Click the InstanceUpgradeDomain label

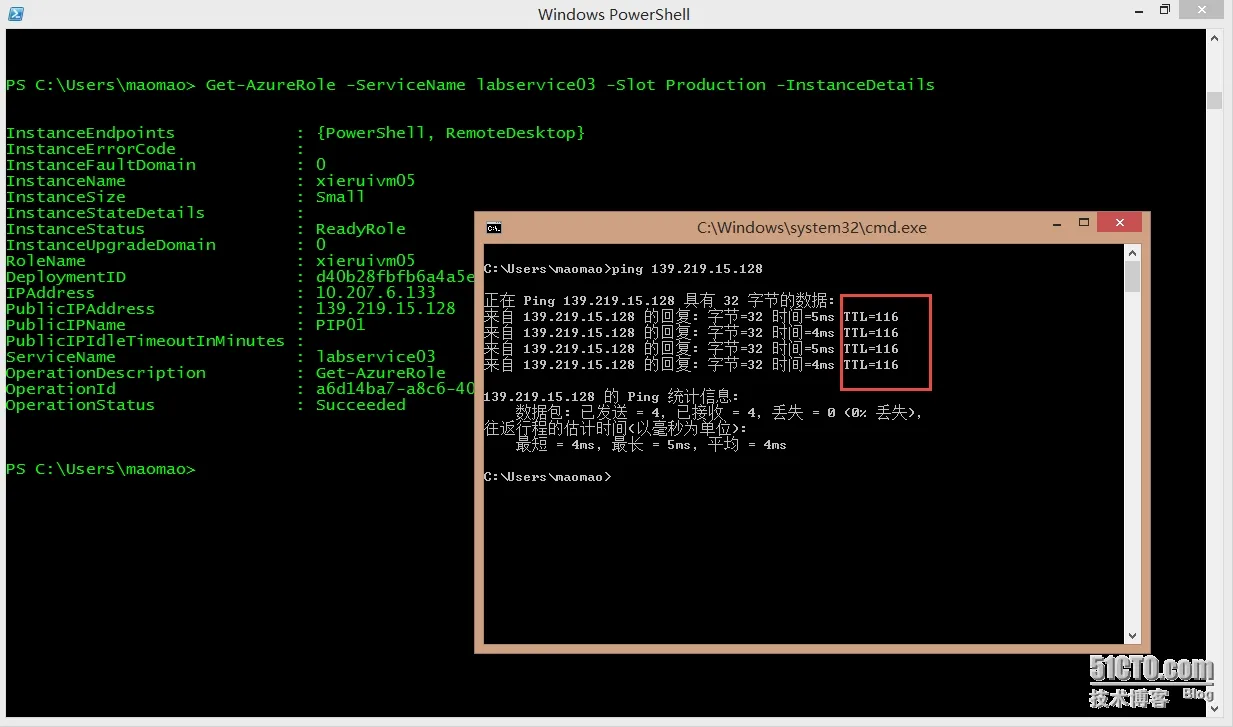point(110,245)
